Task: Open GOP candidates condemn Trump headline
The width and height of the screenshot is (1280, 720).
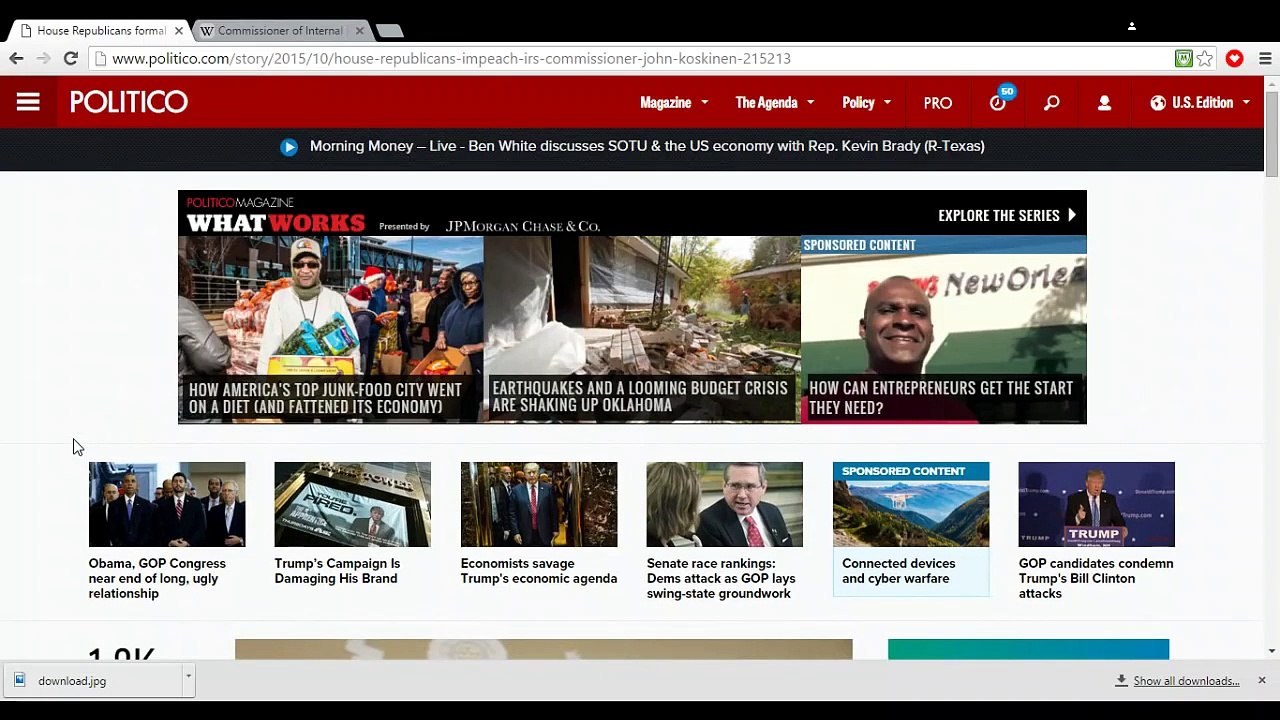Action: pyautogui.click(x=1096, y=578)
